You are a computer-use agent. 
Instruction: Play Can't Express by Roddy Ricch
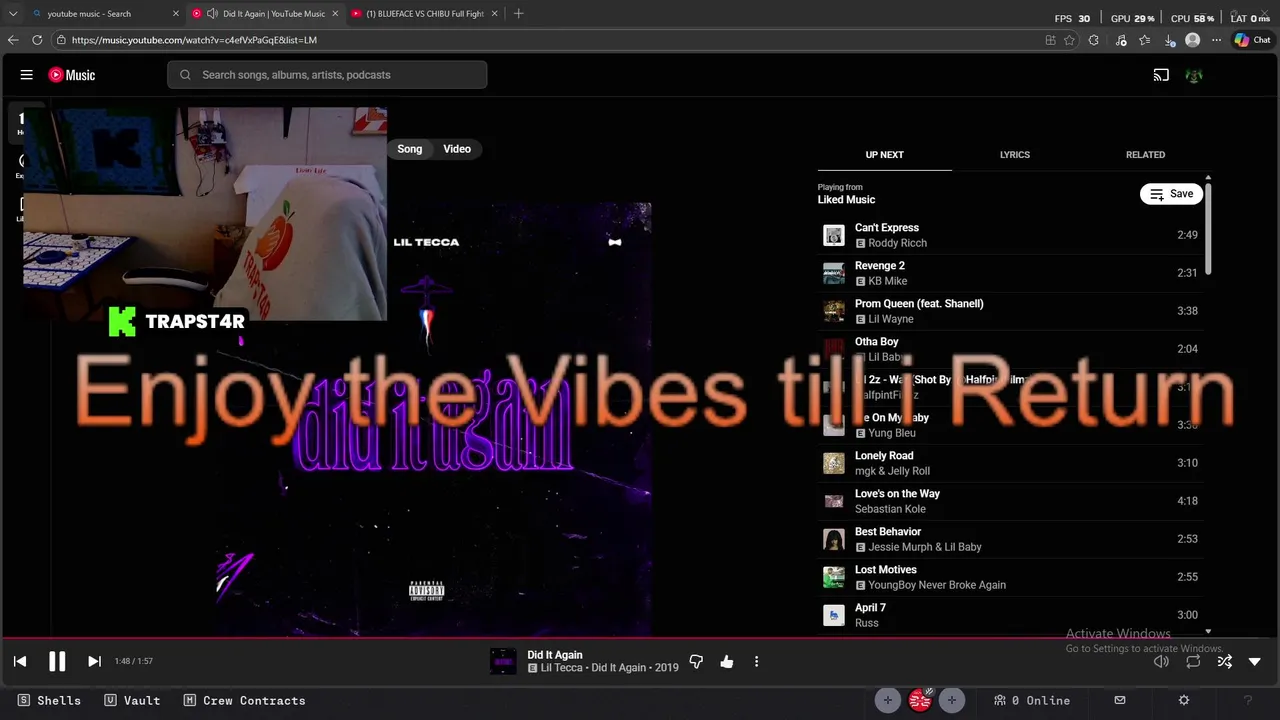coord(1010,235)
